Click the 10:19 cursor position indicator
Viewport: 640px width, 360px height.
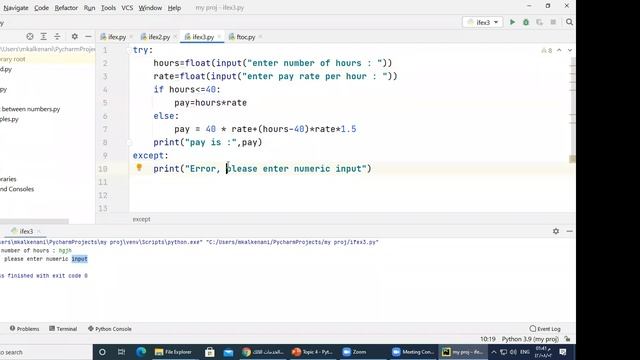pos(487,339)
